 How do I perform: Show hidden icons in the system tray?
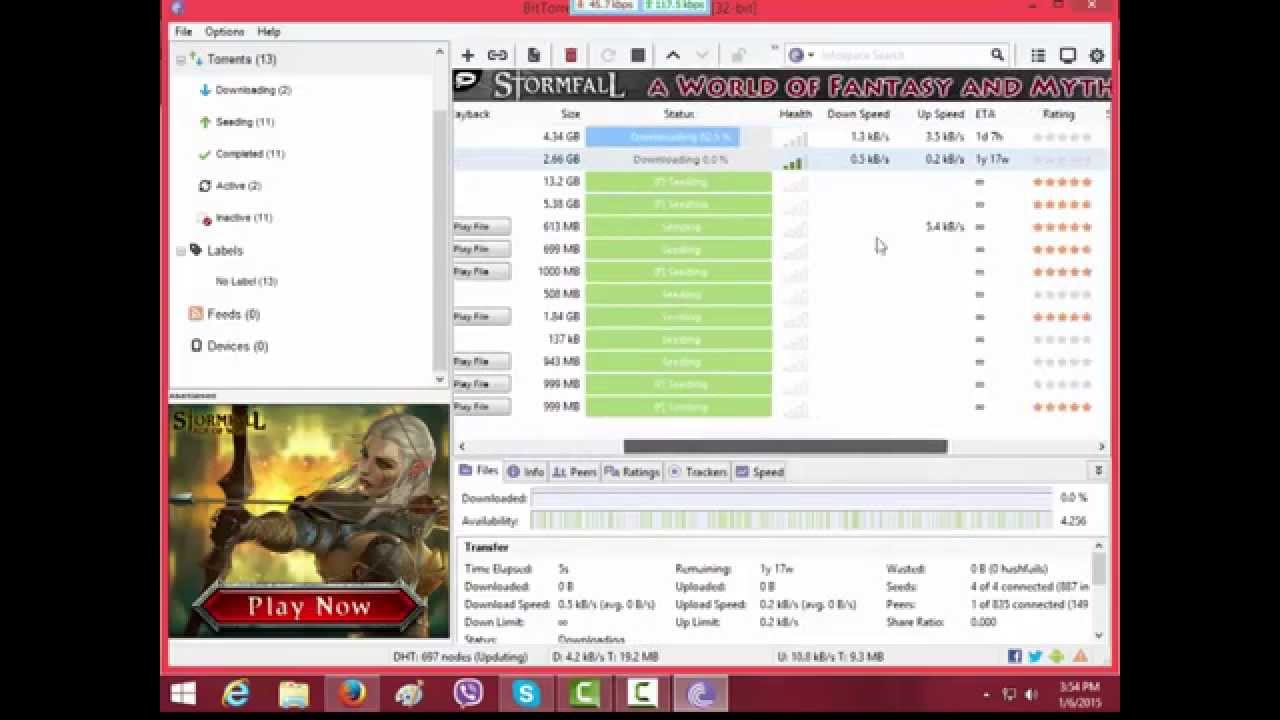click(987, 694)
